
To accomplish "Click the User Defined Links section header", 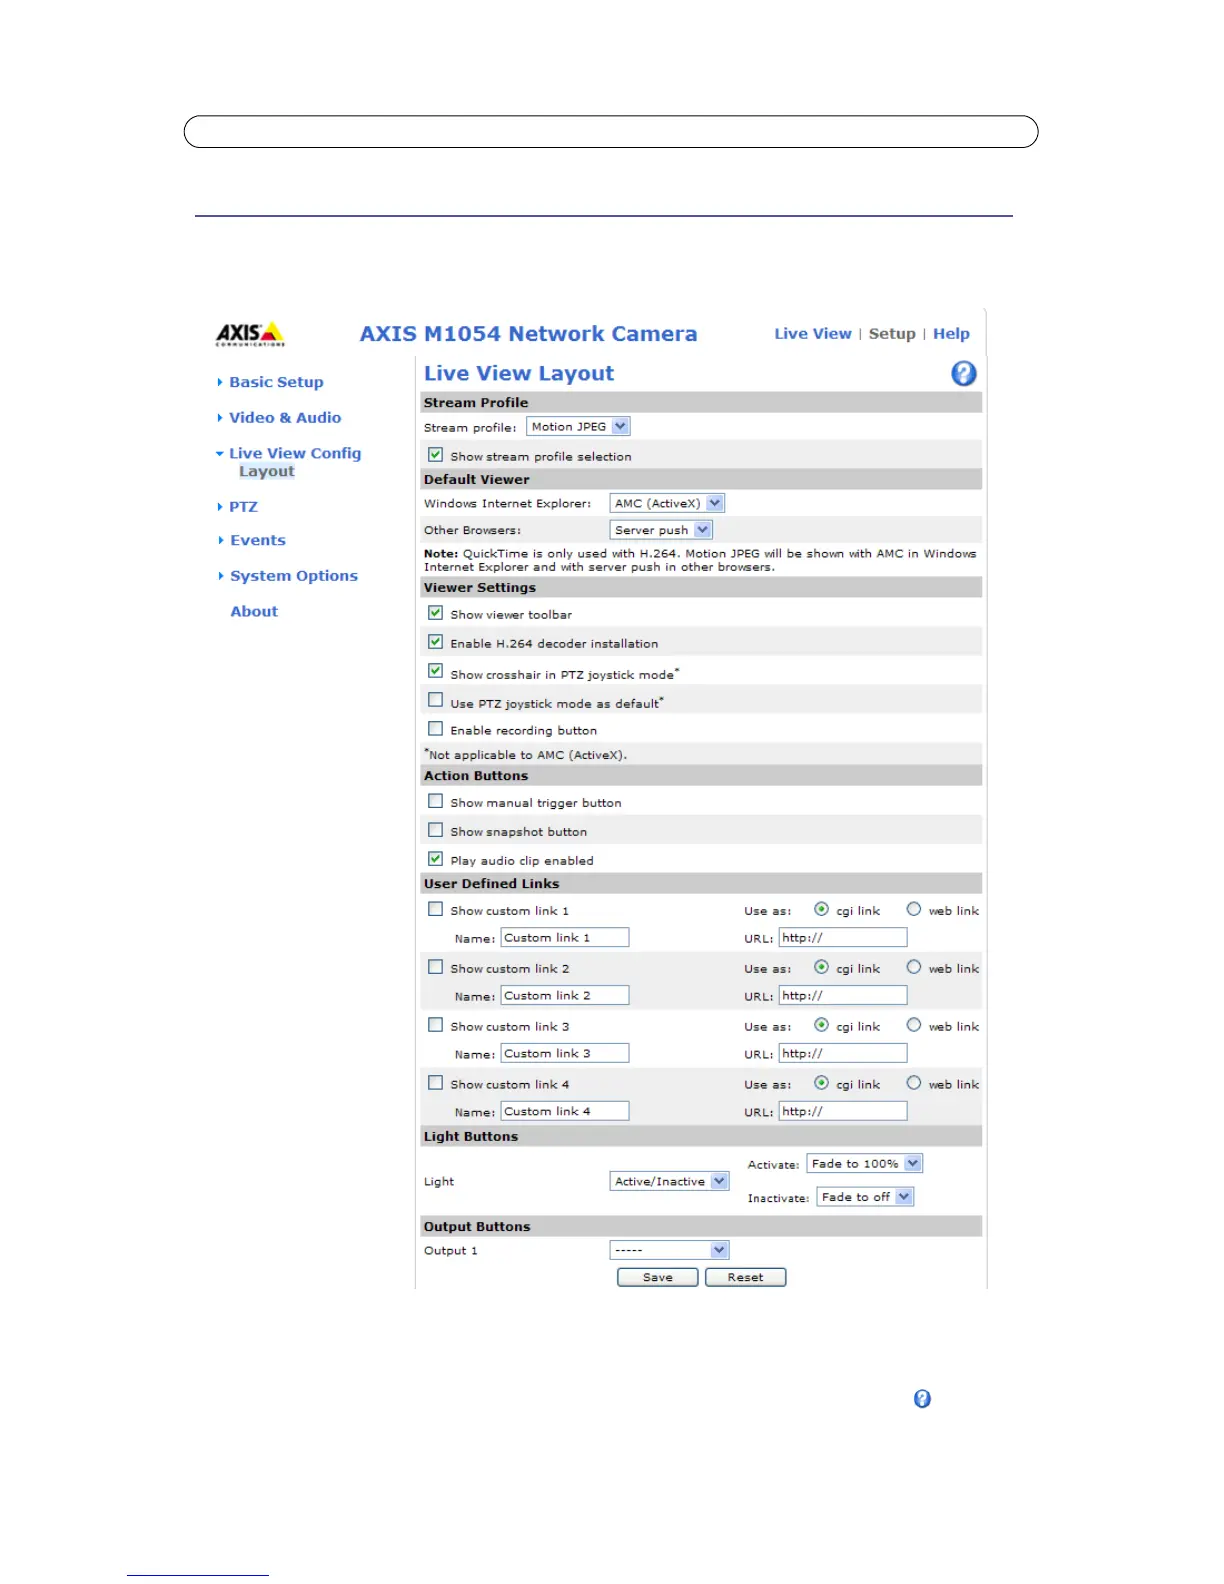I will pyautogui.click(x=701, y=883).
